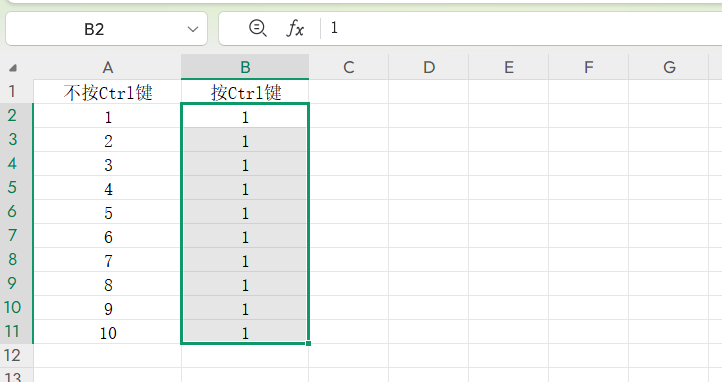Click cell B6 in the selected range
The image size is (722, 382).
245,211
